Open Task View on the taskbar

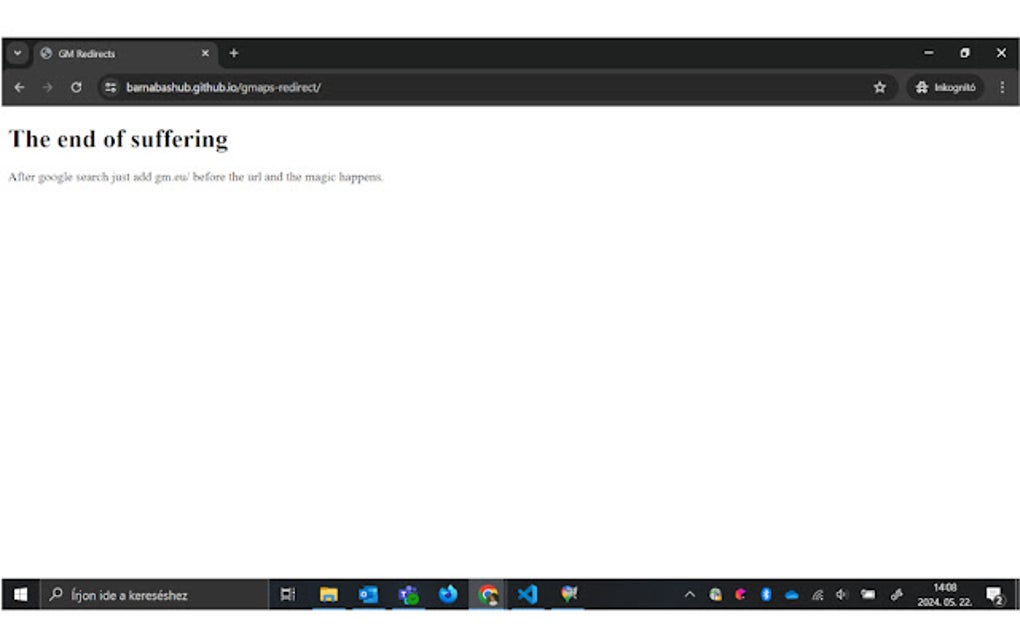point(287,594)
